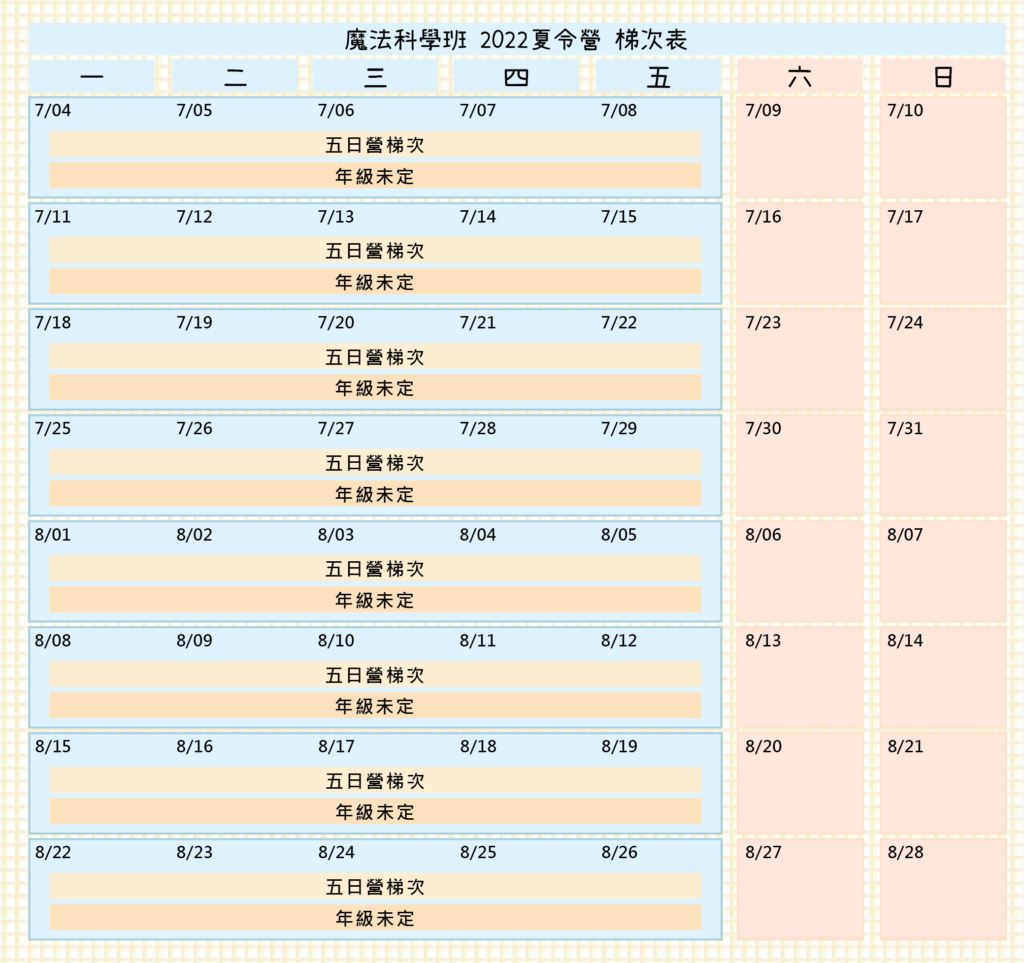Click 五日營梯次 bar in the 7/18 week
This screenshot has width=1024, height=963.
[x=376, y=356]
